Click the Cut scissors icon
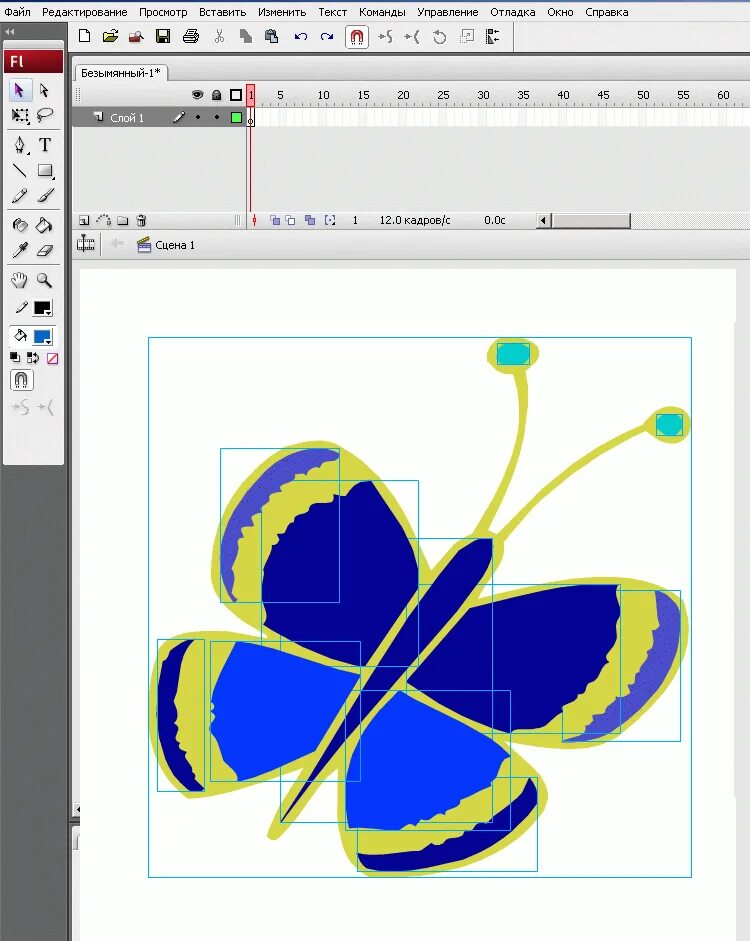This screenshot has height=941, width=750. [219, 37]
